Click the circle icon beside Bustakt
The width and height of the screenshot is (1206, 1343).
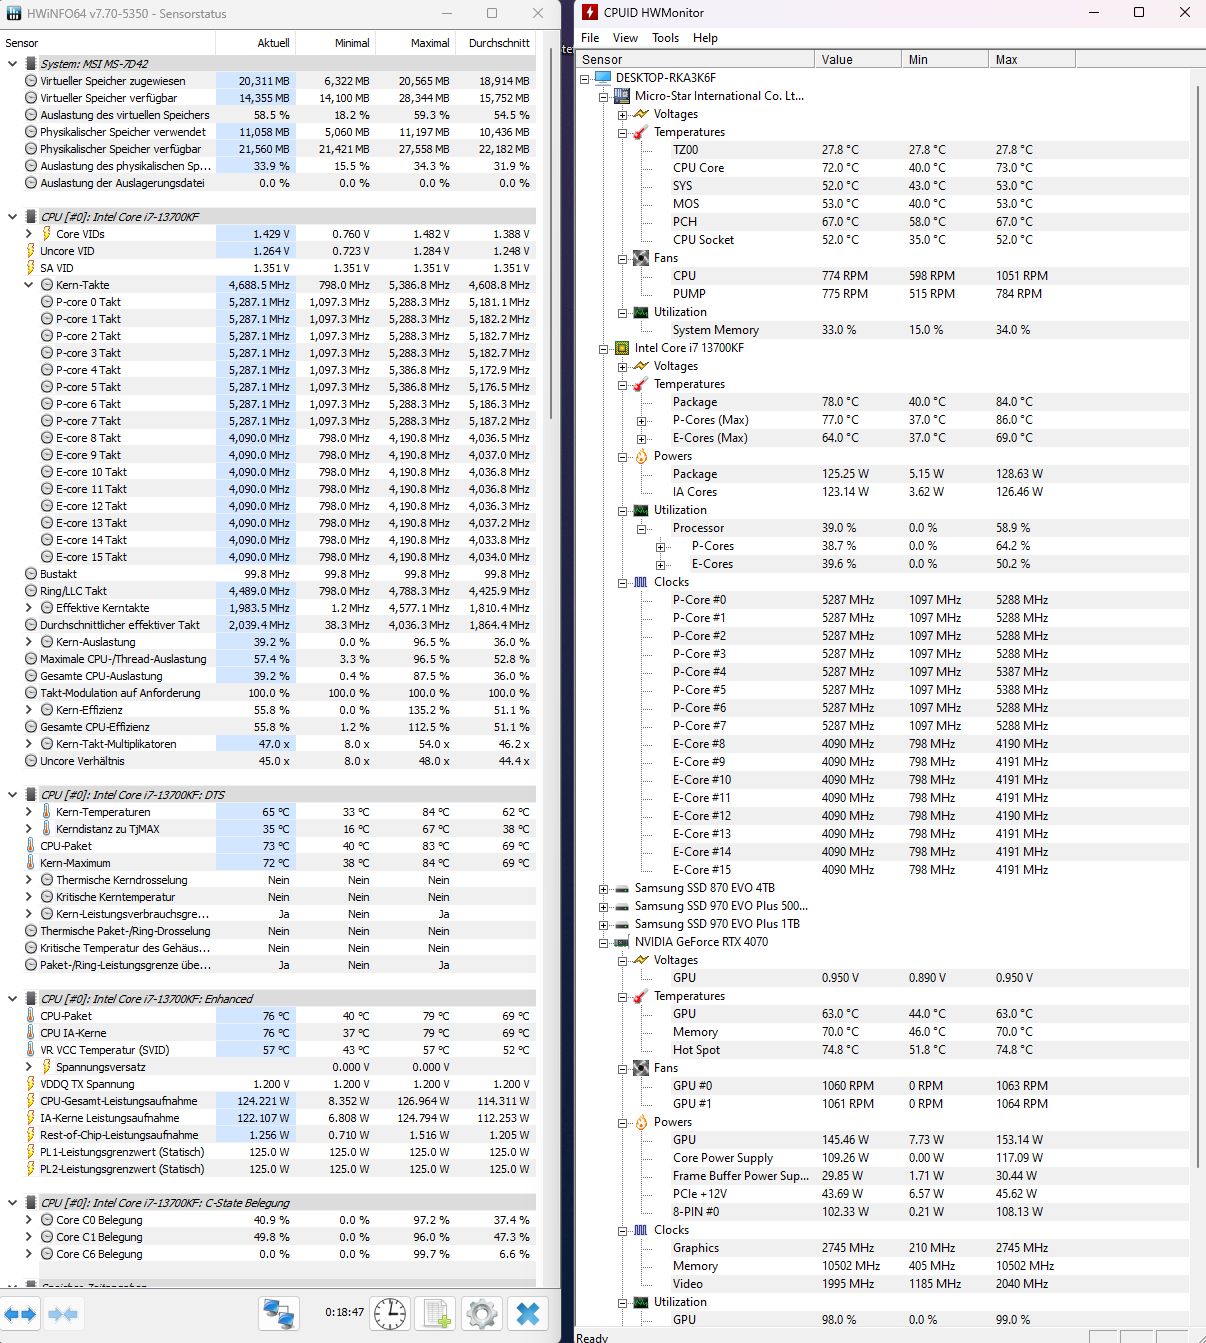click(x=31, y=574)
